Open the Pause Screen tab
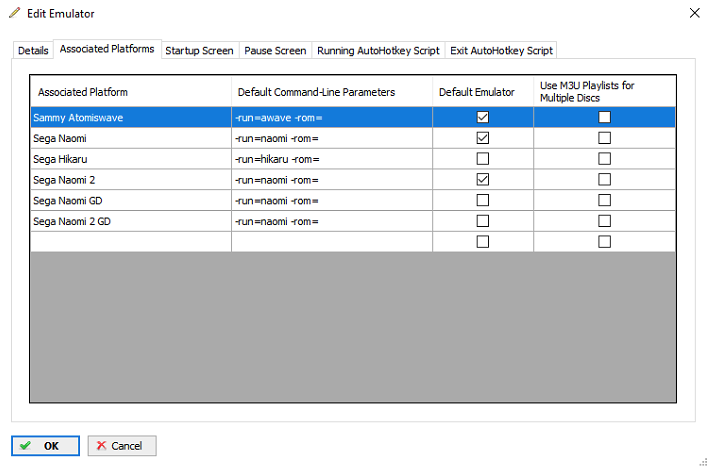This screenshot has width=708, height=466. coord(275,50)
